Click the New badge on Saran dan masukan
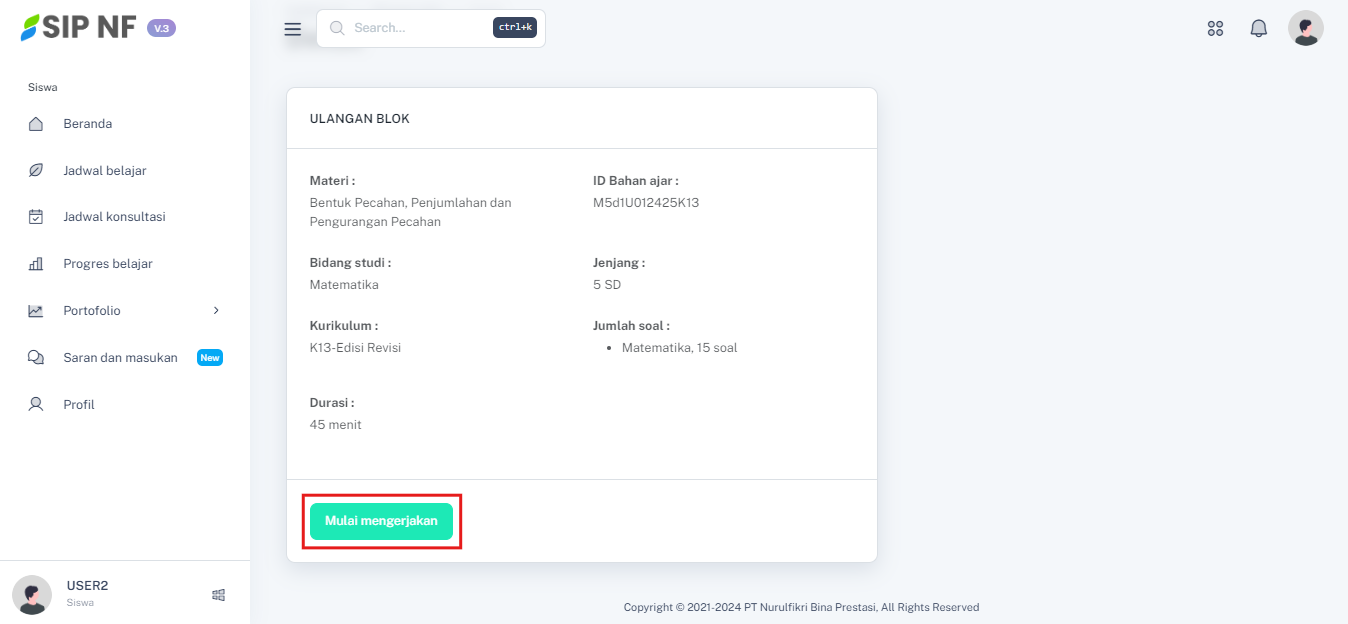Screen dimensions: 1348x624 (x=210, y=358)
